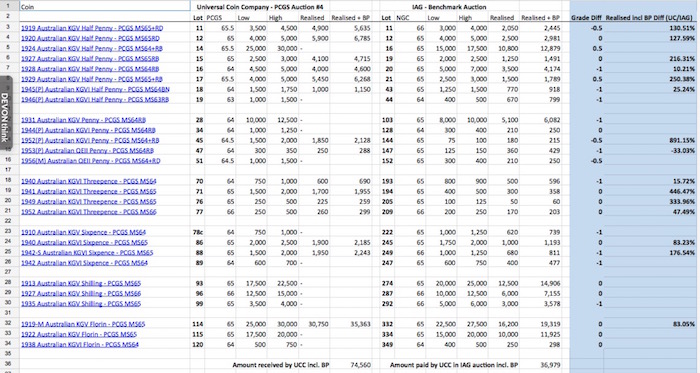Open 1919-M Australian KGV Florin link

pos(83,324)
